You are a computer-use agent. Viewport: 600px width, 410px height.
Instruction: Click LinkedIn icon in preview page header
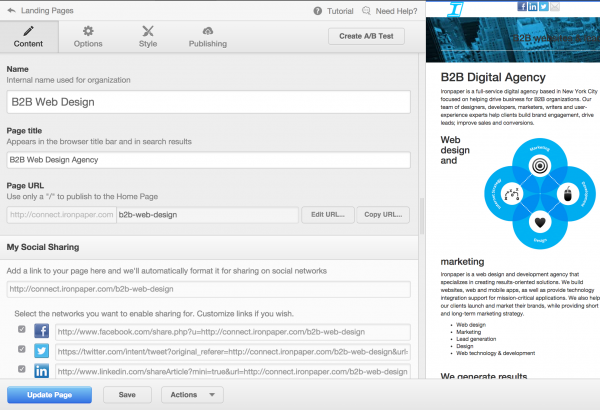[533, 7]
